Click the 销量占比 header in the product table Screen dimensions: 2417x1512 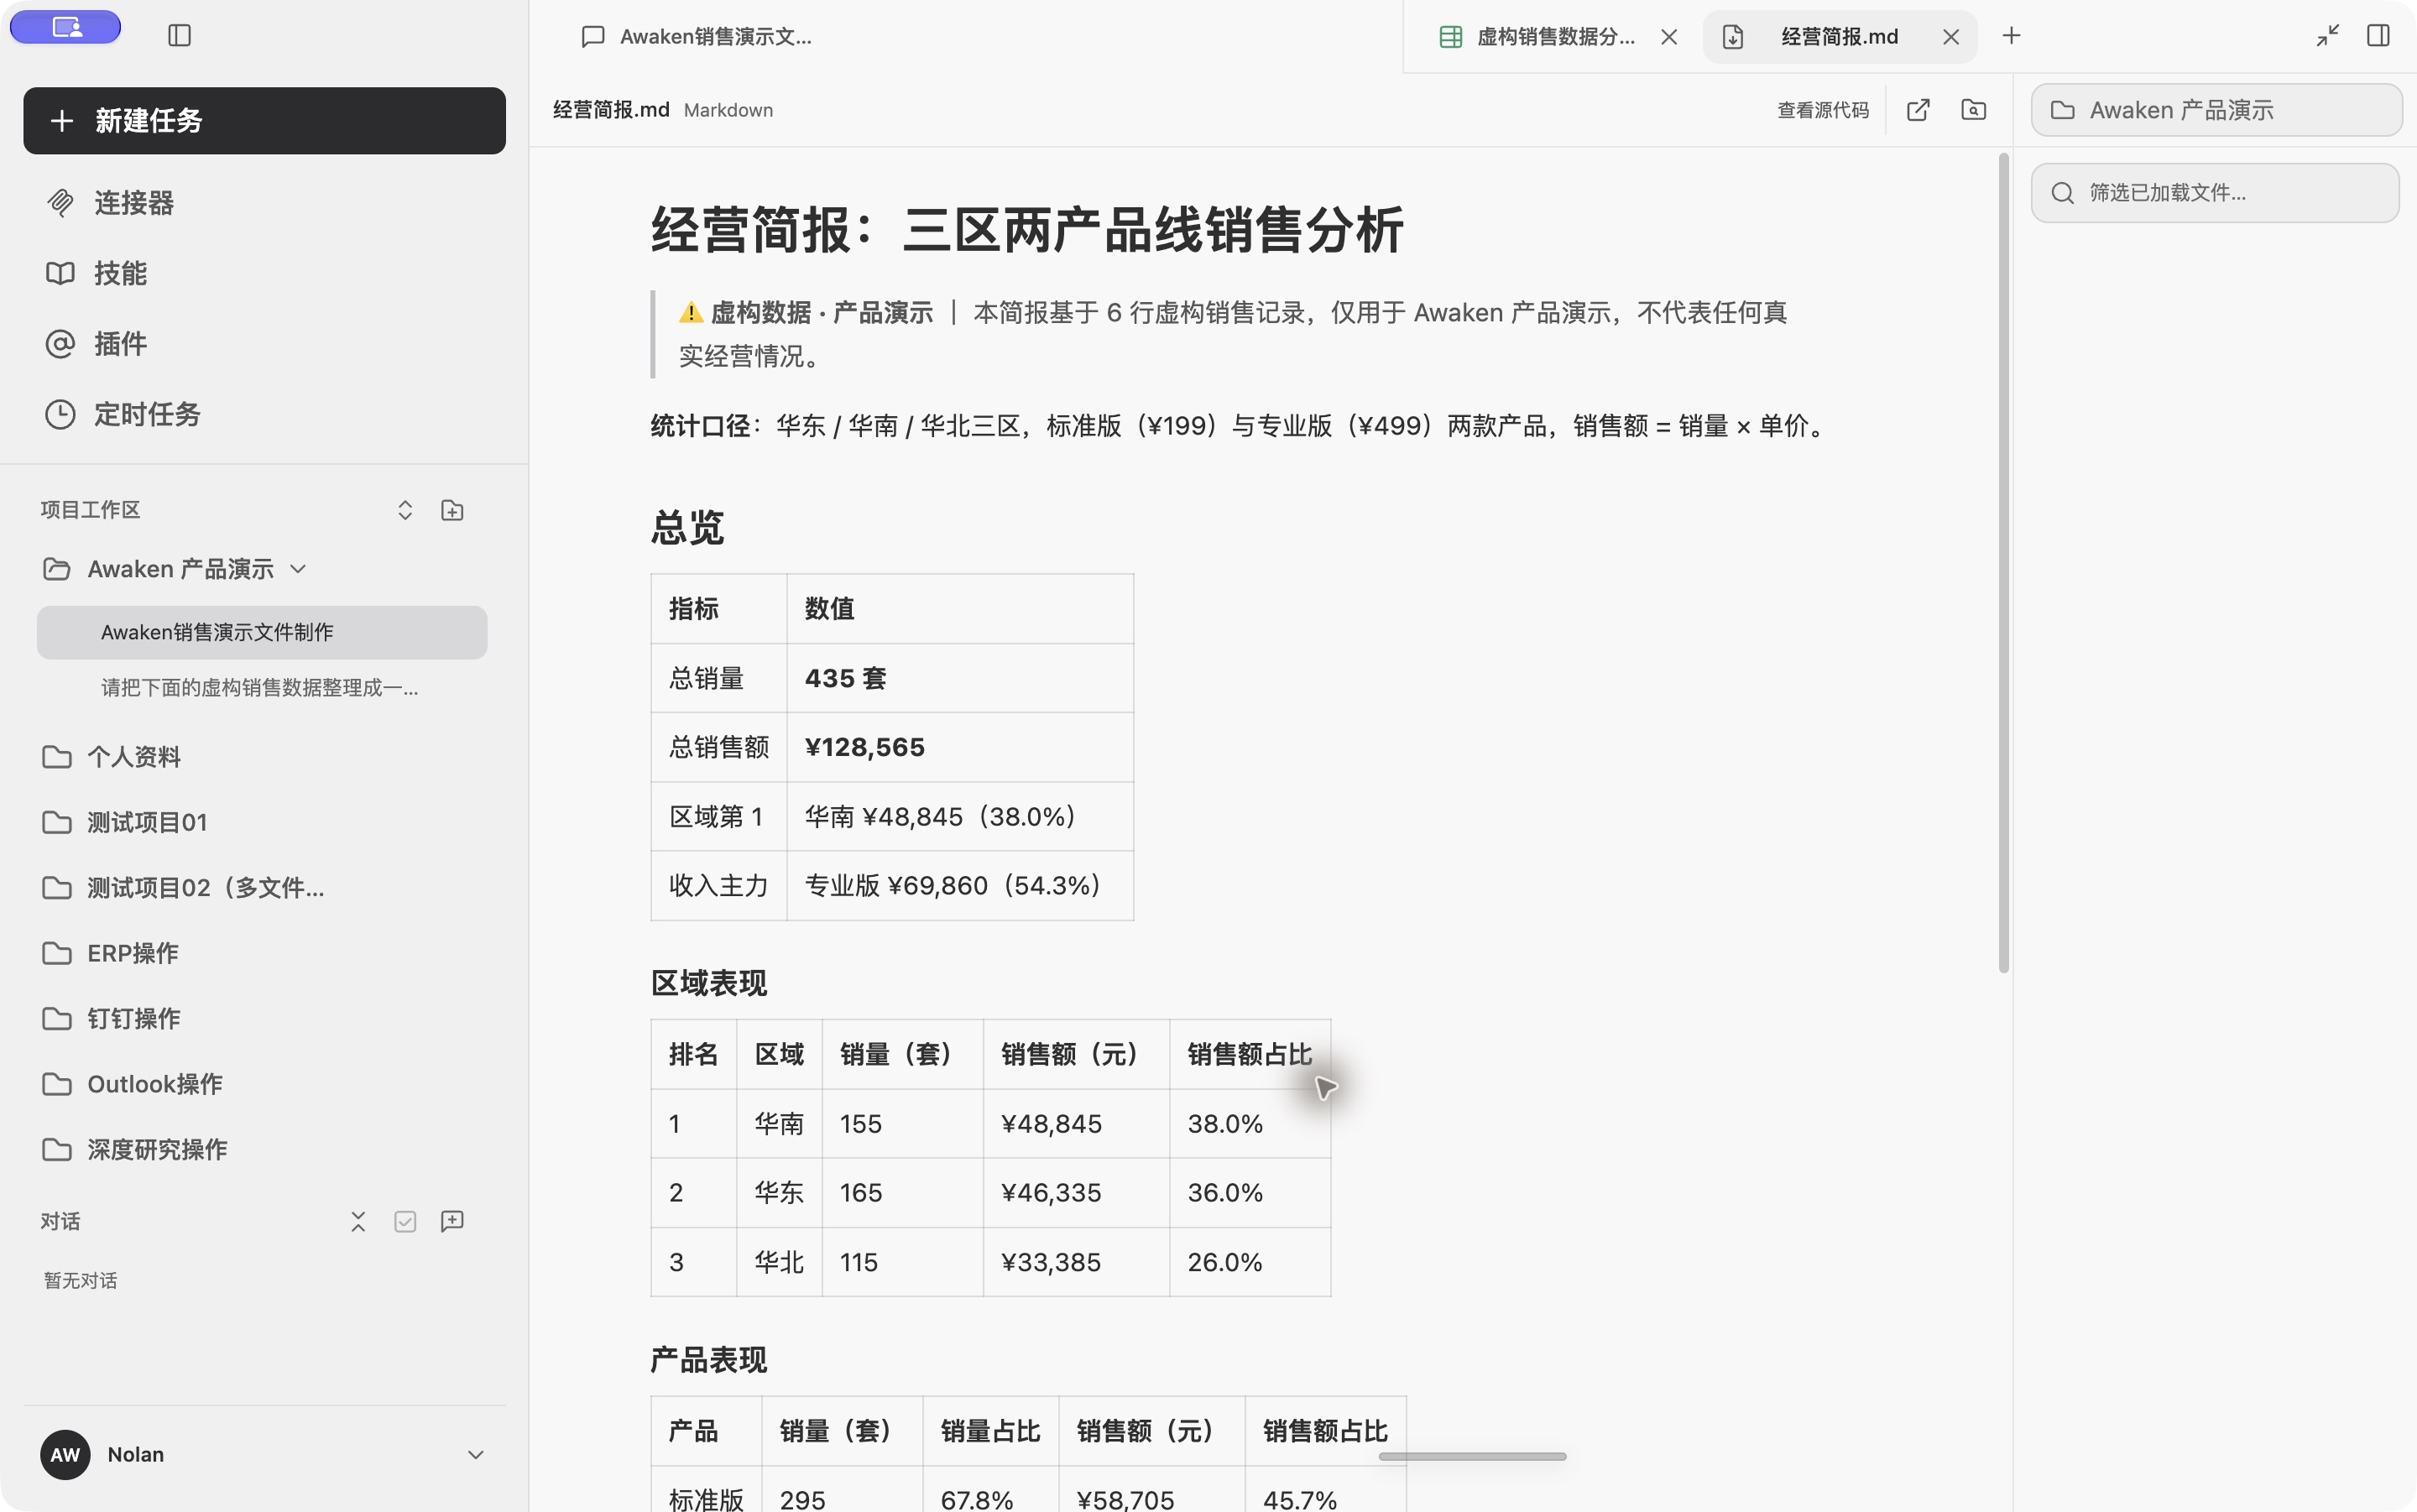coord(990,1431)
